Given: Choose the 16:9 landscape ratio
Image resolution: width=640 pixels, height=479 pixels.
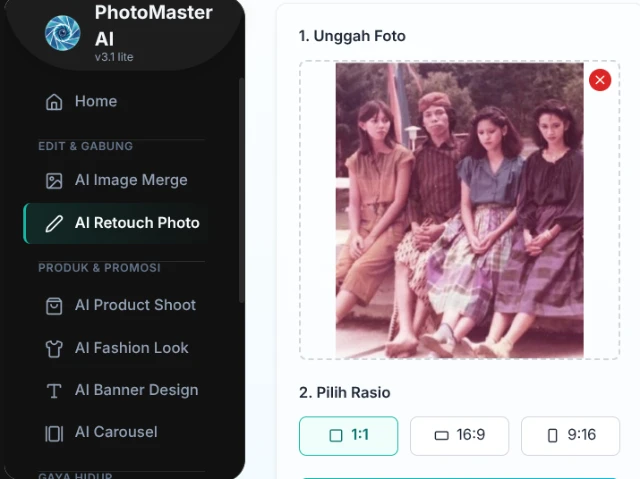Looking at the screenshot, I should tap(459, 436).
